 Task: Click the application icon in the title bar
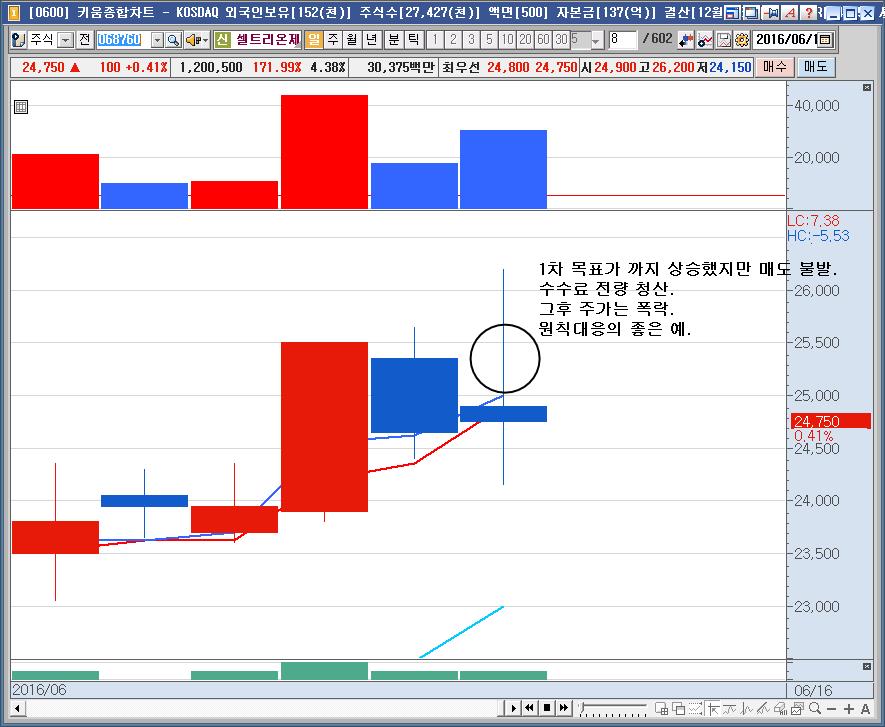tap(13, 12)
